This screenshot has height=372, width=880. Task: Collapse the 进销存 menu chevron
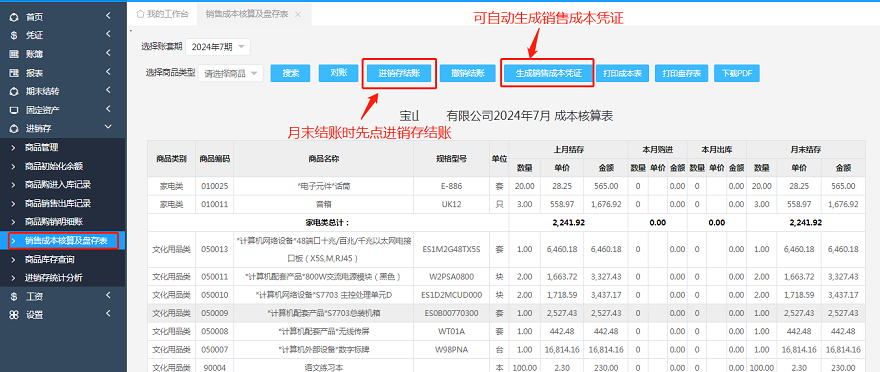pyautogui.click(x=108, y=127)
